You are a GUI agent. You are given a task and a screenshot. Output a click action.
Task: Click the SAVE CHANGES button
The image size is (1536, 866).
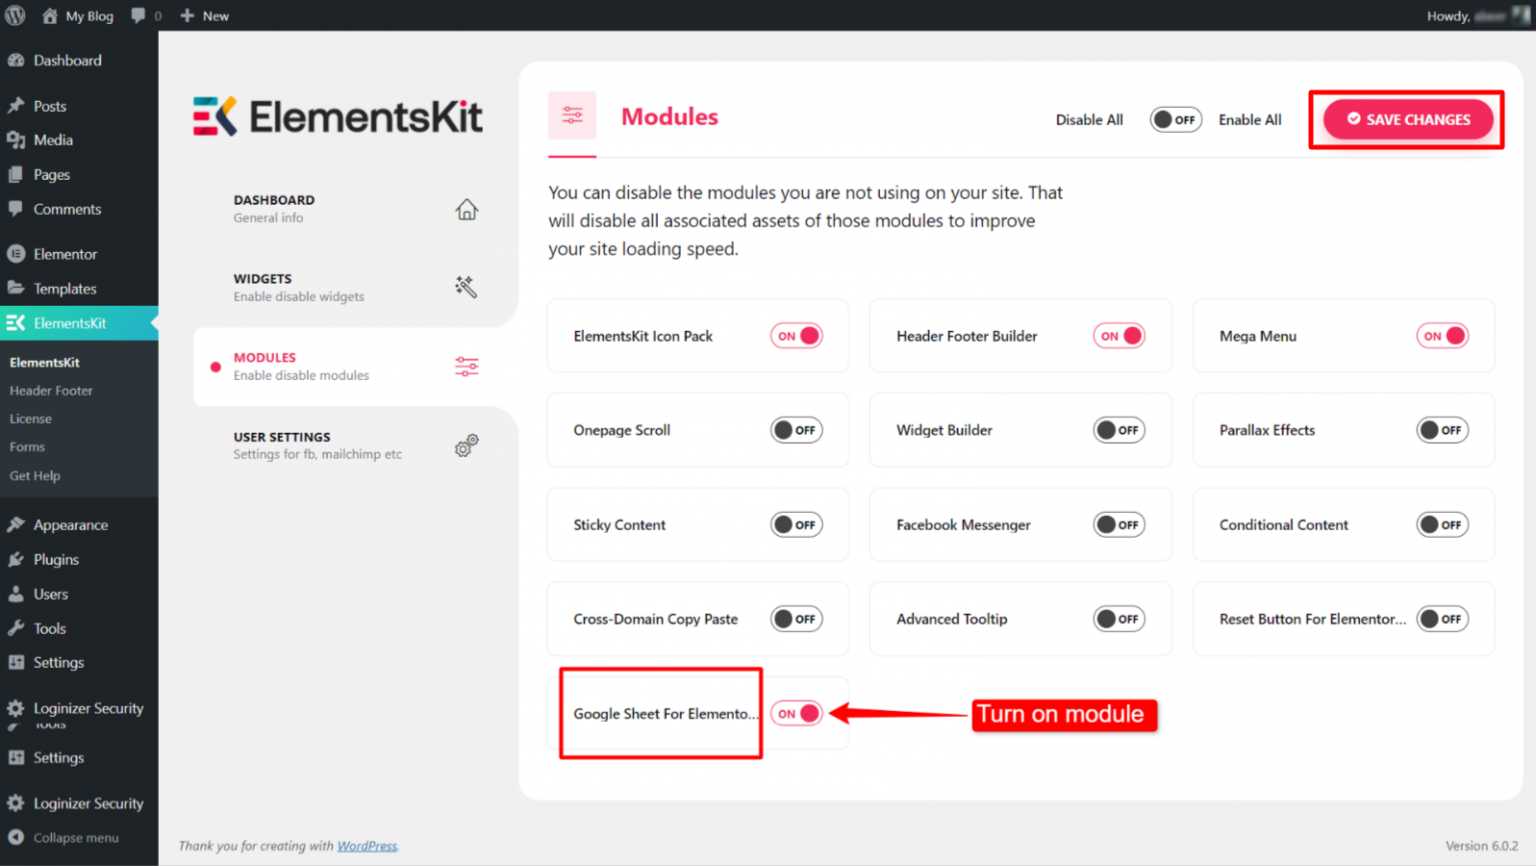pyautogui.click(x=1406, y=119)
